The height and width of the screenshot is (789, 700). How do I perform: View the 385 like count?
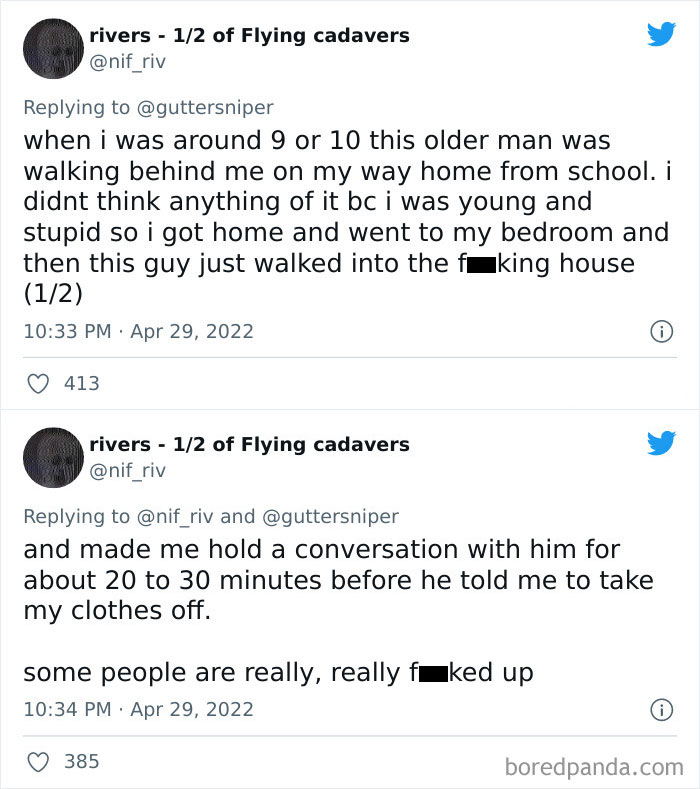pyautogui.click(x=81, y=762)
